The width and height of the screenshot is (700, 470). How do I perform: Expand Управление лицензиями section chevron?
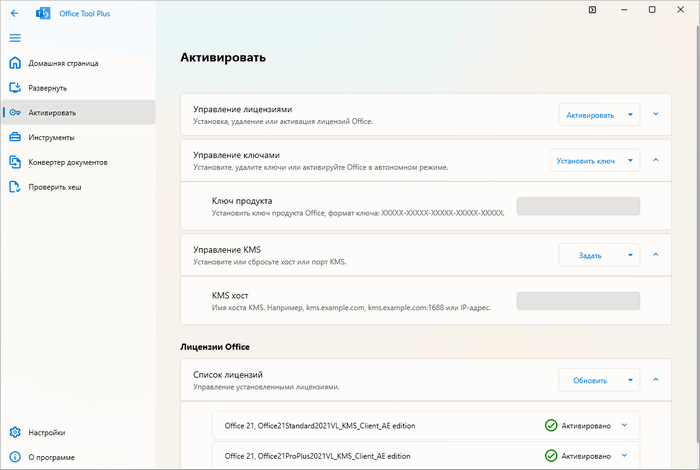(656, 114)
